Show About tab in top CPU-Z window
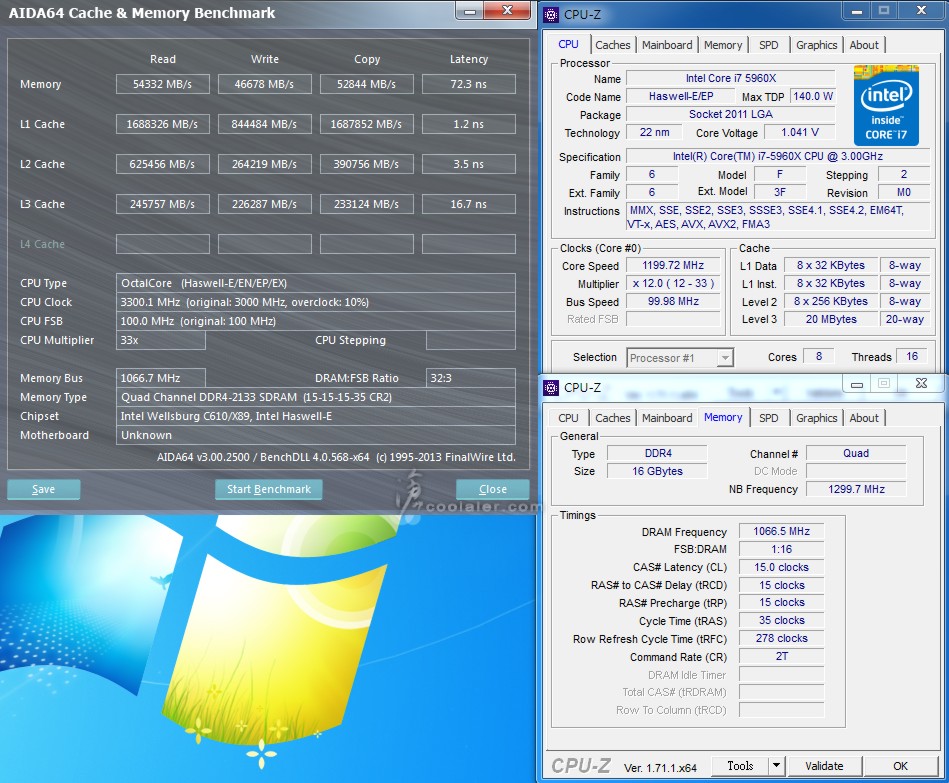The height and width of the screenshot is (783, 949). pyautogui.click(x=864, y=45)
